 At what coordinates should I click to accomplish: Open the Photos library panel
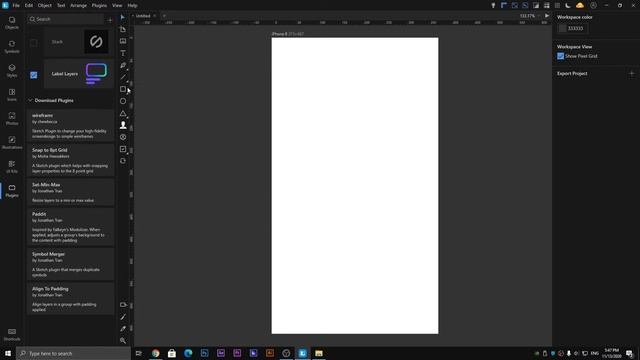12,119
